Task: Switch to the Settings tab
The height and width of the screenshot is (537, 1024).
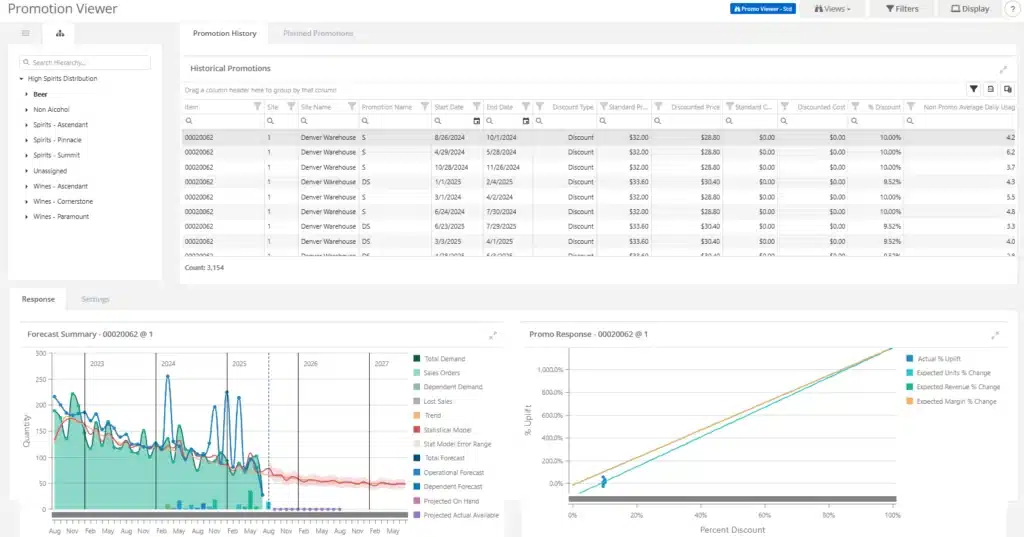Action: click(x=95, y=299)
